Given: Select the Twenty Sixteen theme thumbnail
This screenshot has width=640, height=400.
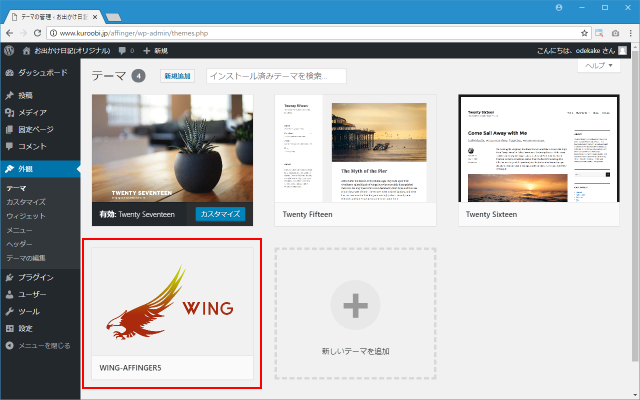Looking at the screenshot, I should pos(539,149).
